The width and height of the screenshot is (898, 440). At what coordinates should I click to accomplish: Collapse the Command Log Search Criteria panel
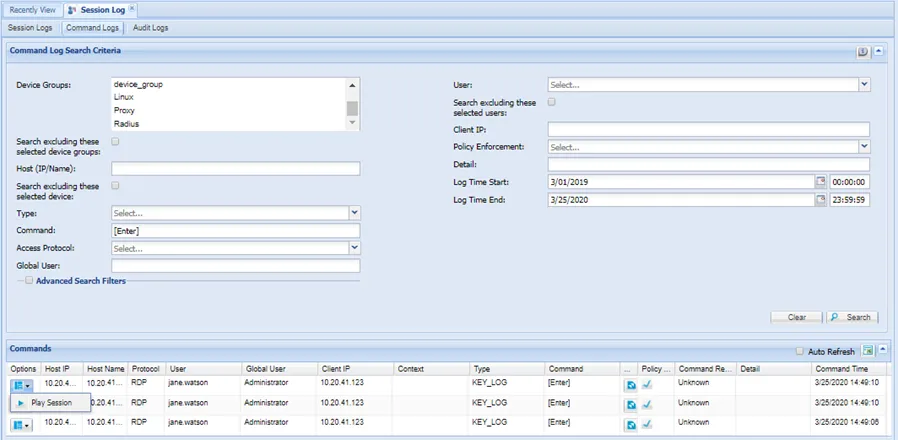coord(879,50)
